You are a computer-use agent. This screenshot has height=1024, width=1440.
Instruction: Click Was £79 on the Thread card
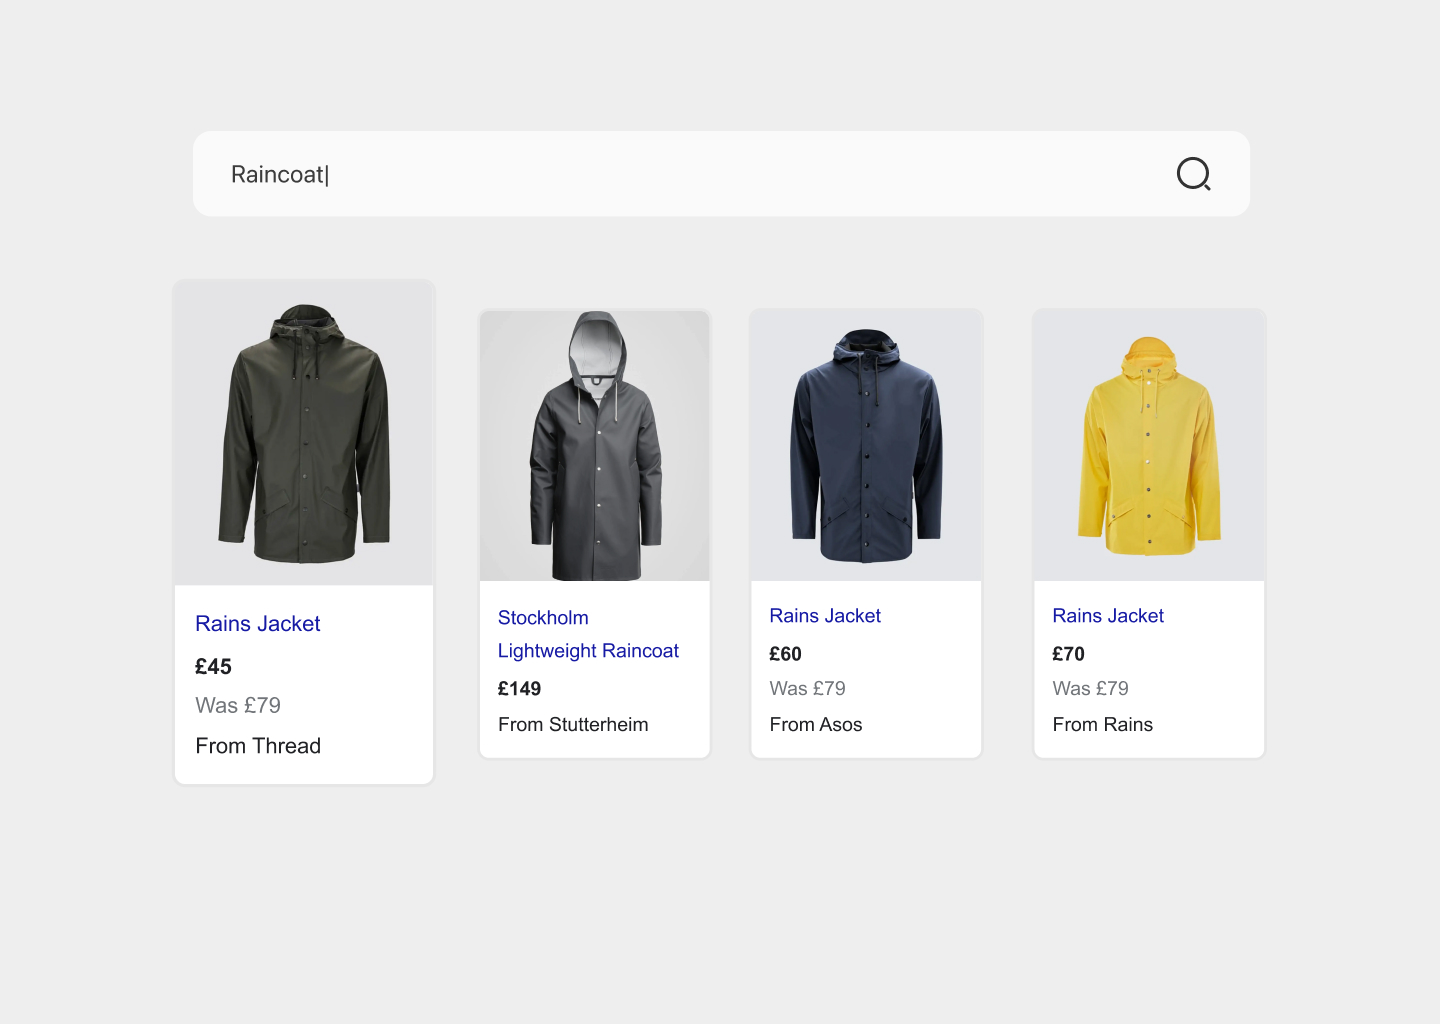pos(238,706)
